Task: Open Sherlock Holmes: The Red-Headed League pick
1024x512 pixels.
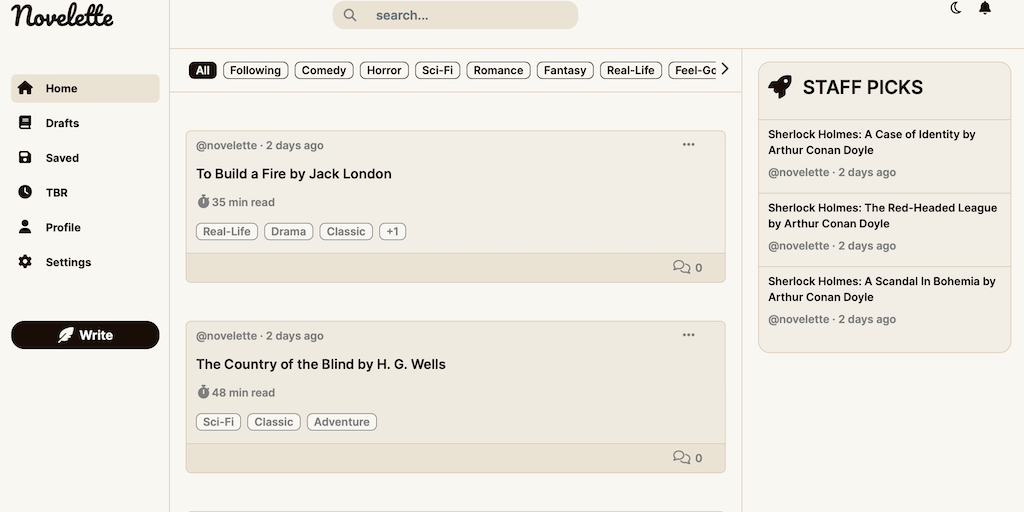Action: 882,216
